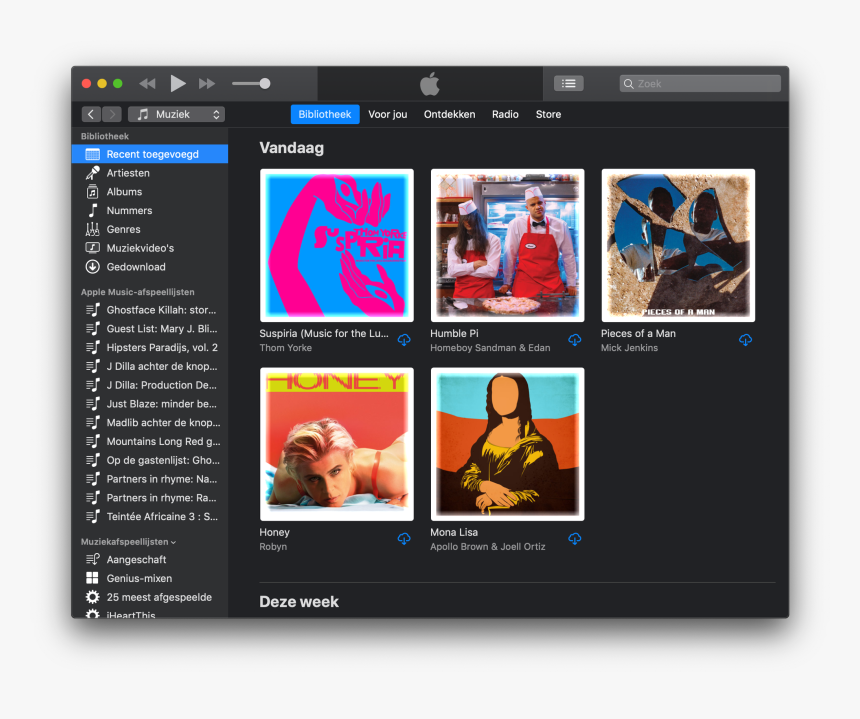Viewport: 860px width, 719px height.
Task: Click the Zoek search field
Action: (700, 83)
